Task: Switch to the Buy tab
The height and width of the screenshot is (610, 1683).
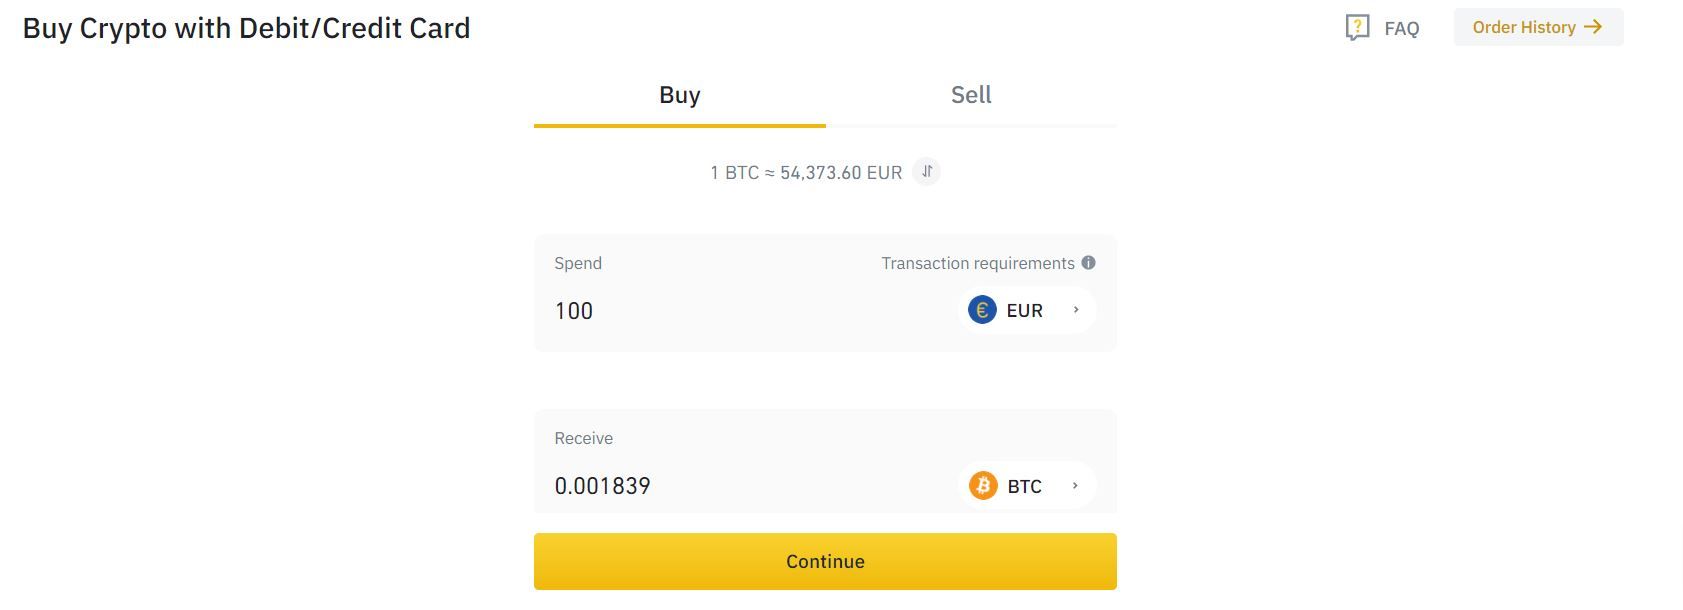Action: 680,95
